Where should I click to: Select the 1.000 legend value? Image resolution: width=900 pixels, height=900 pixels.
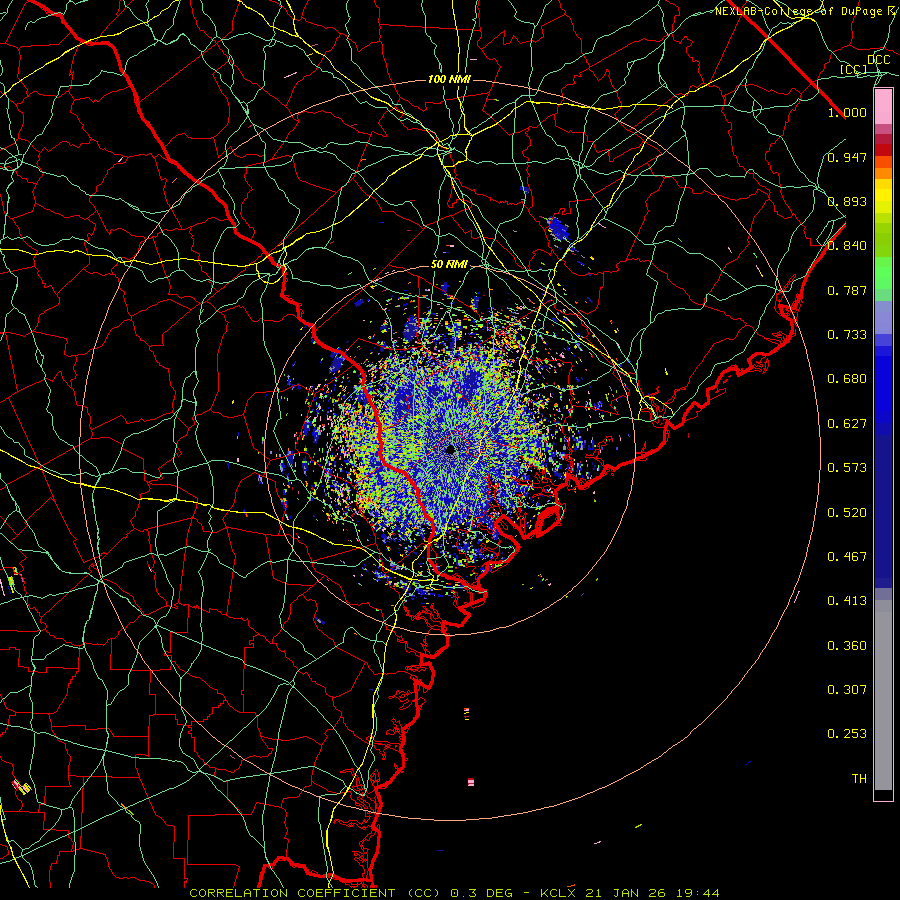(847, 112)
